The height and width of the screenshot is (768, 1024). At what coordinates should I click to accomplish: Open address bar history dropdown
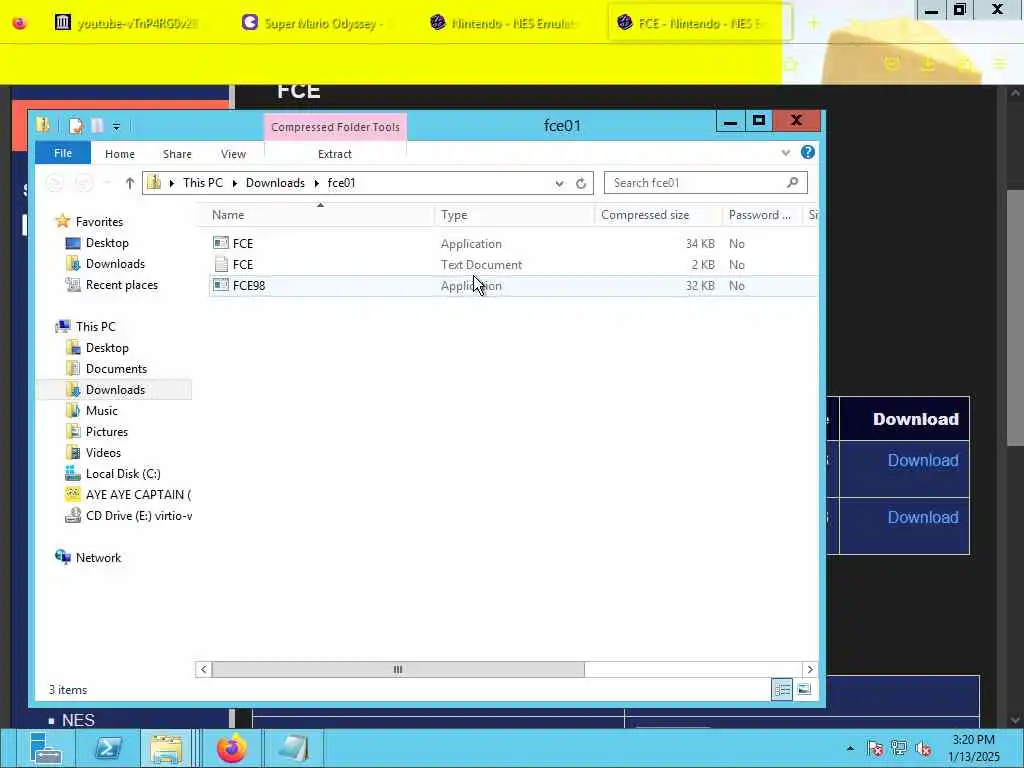click(x=559, y=184)
